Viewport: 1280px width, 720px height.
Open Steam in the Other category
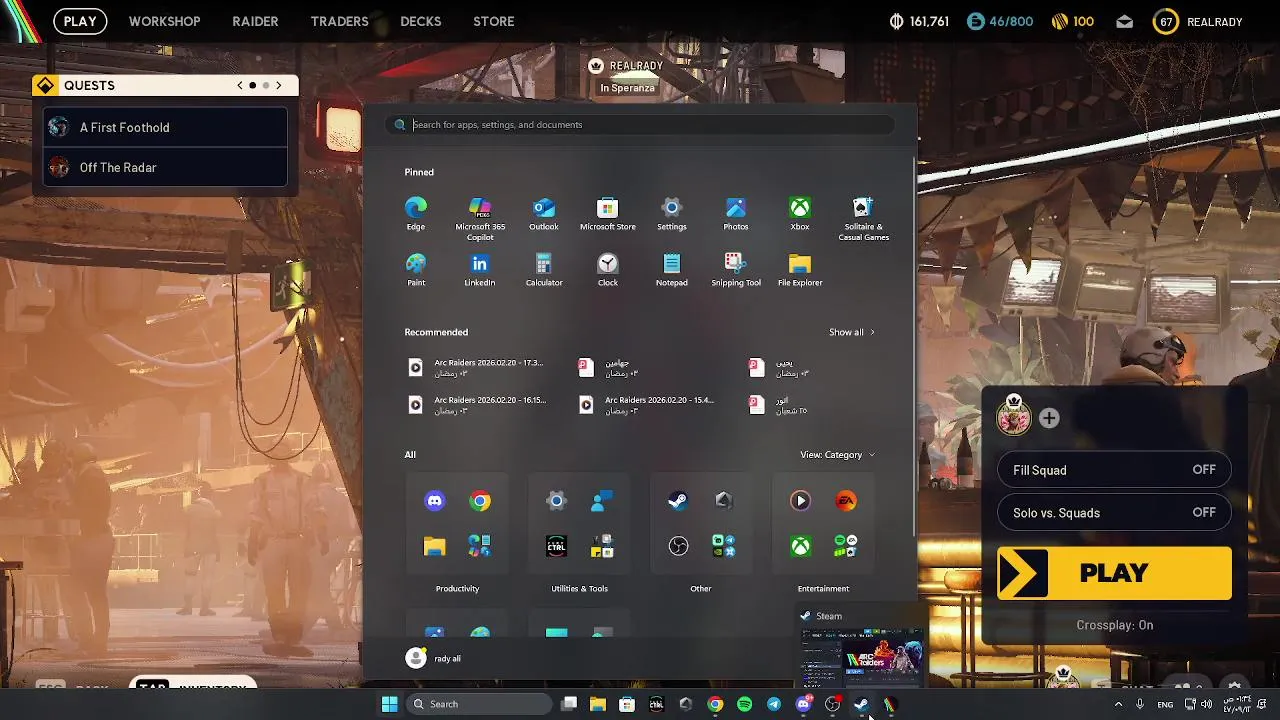[678, 501]
